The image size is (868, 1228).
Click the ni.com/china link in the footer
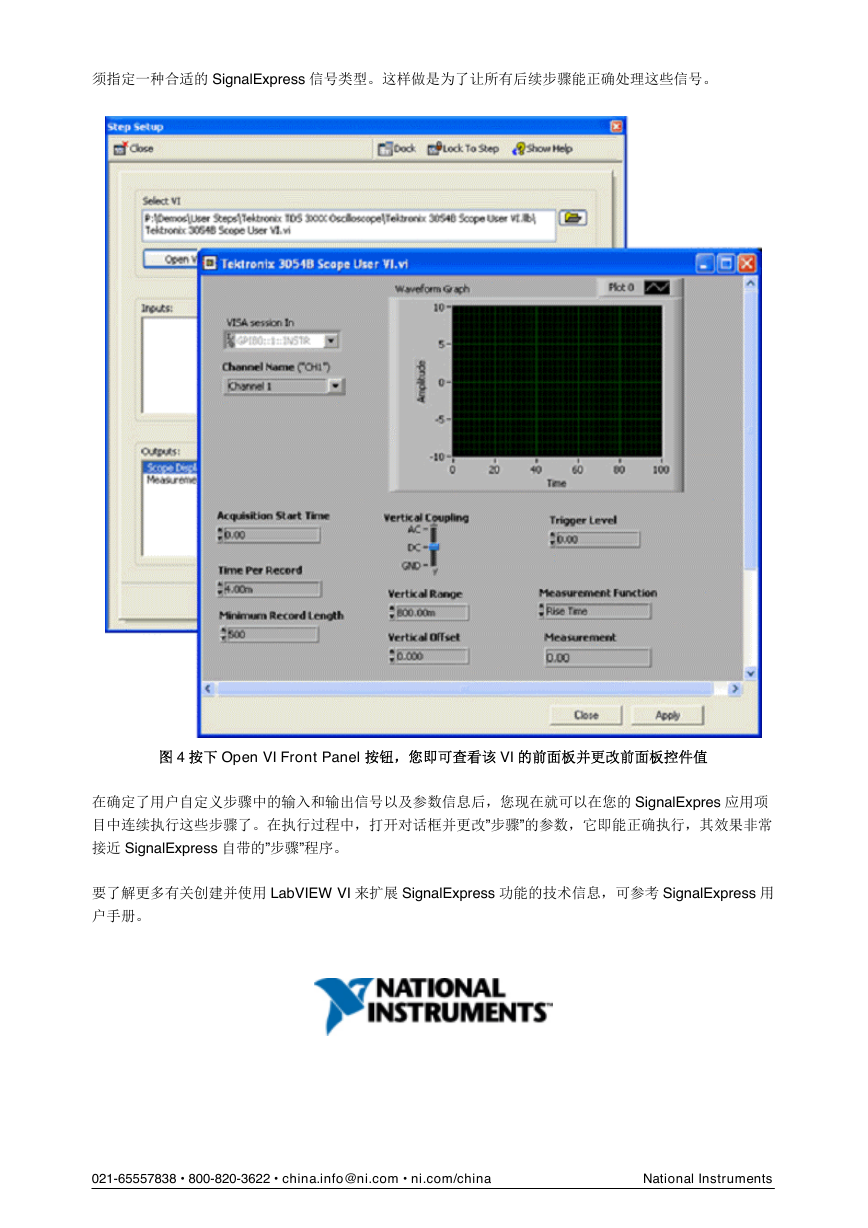451,1179
